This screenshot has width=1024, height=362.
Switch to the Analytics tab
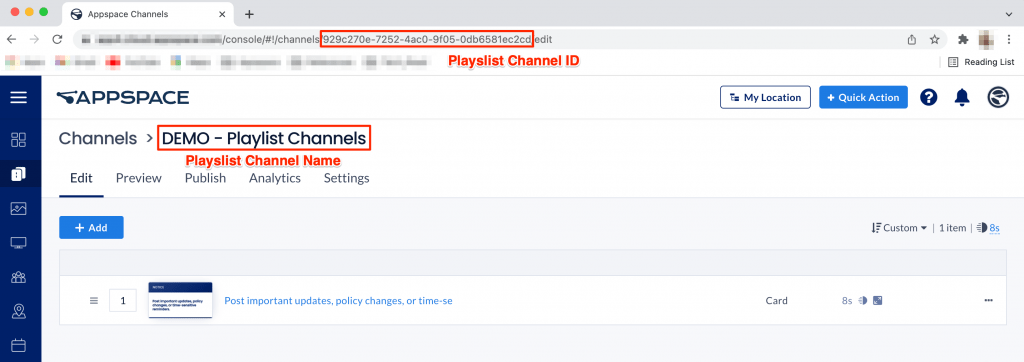point(275,178)
